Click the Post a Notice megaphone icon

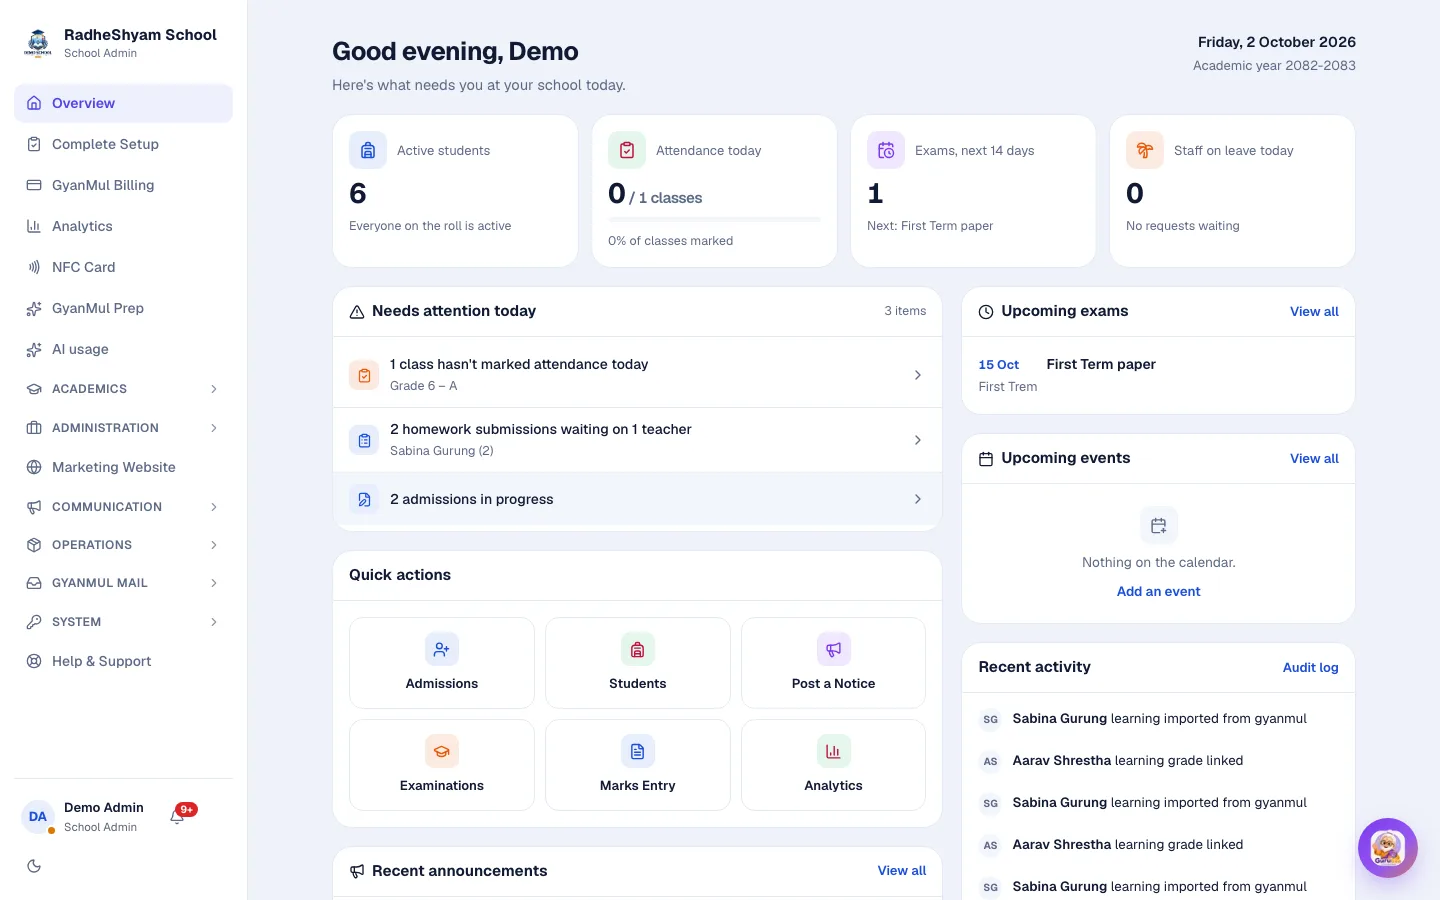(834, 650)
